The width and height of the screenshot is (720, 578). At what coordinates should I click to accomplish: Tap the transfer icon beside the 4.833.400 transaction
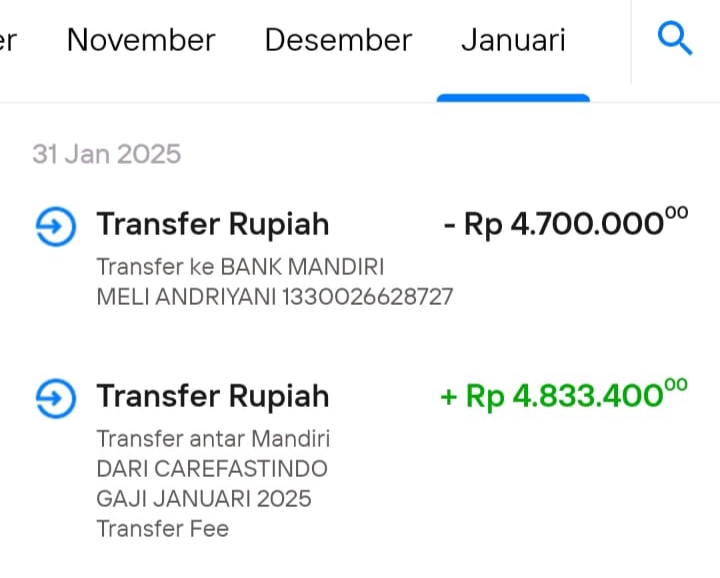[56, 398]
